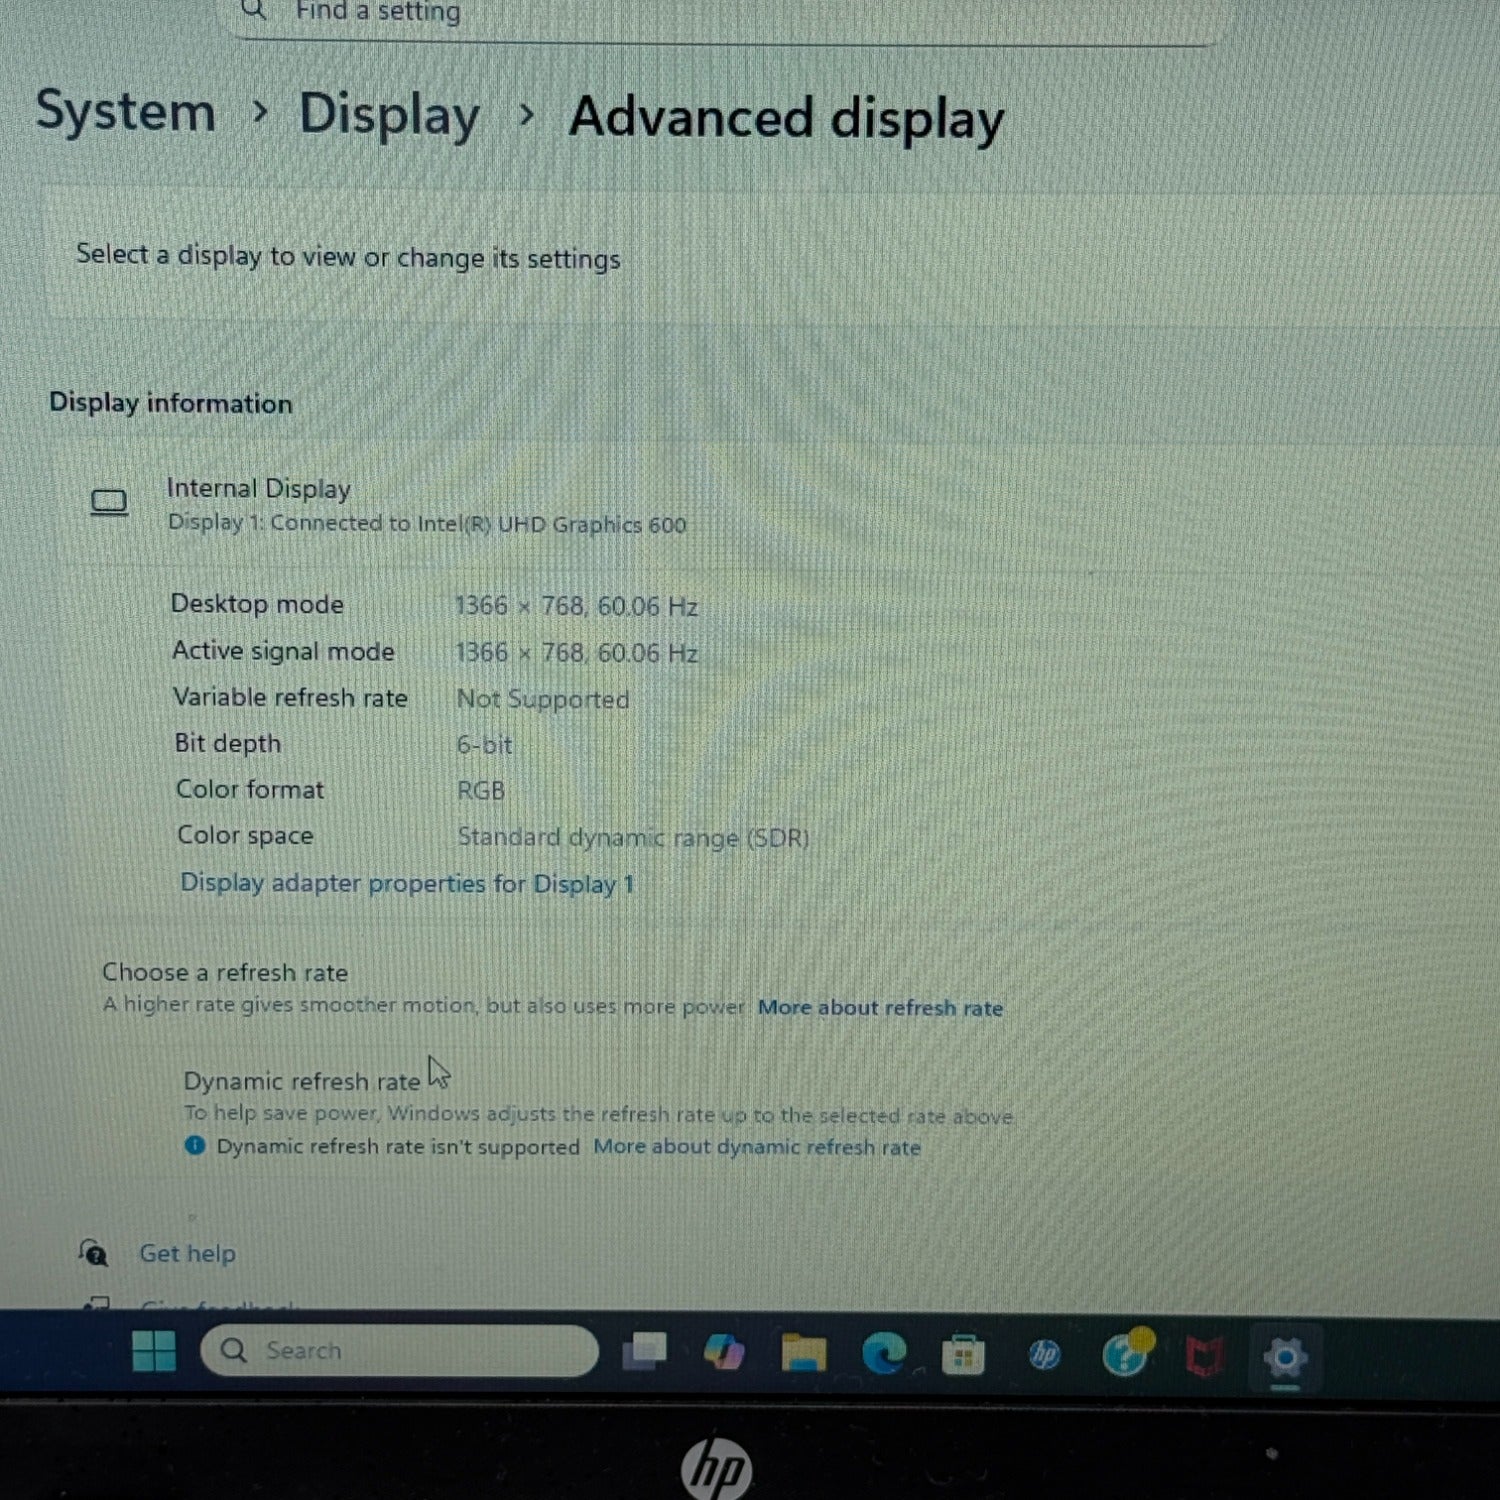Follow the More about dynamic refresh rate link

[x=756, y=1147]
